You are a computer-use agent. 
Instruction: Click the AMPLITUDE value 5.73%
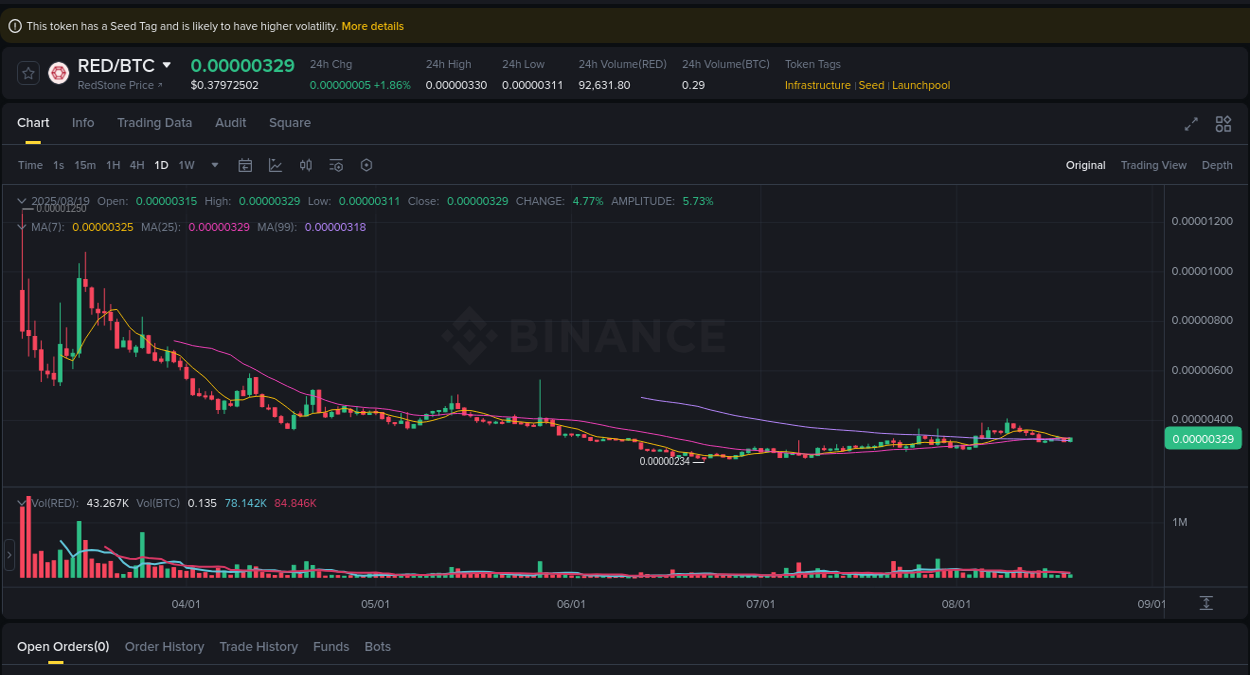click(698, 201)
